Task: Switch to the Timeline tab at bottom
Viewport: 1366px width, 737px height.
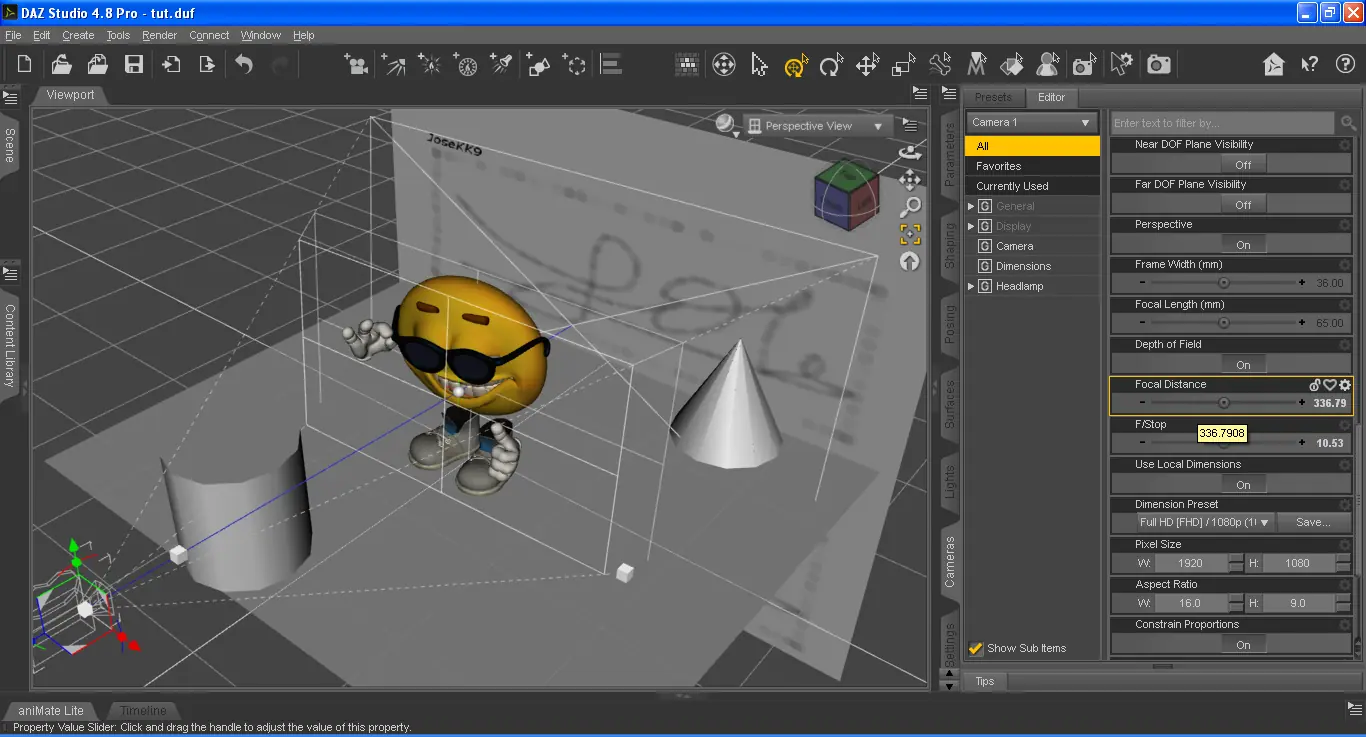Action: pyautogui.click(x=143, y=710)
